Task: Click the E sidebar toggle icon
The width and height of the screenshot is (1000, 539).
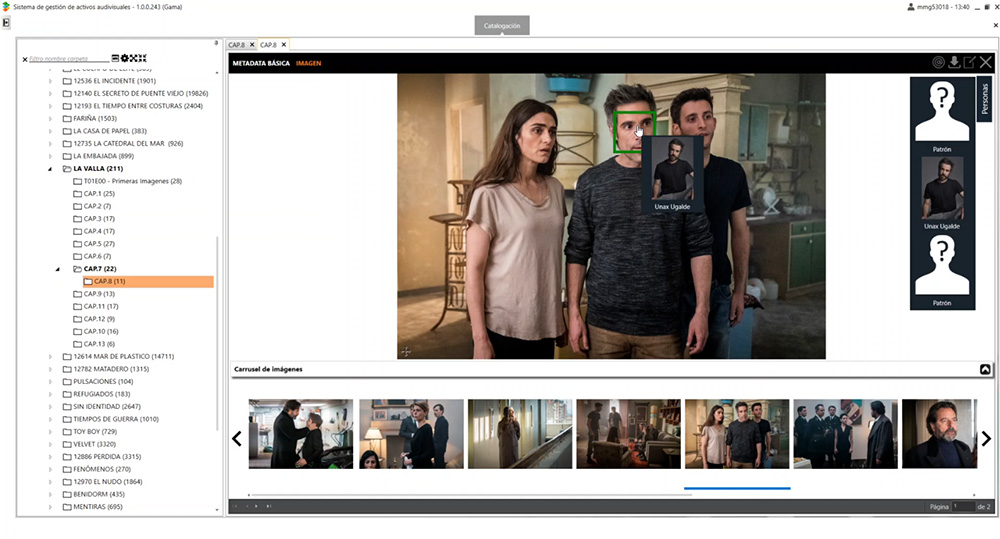Action: click(x=6, y=22)
